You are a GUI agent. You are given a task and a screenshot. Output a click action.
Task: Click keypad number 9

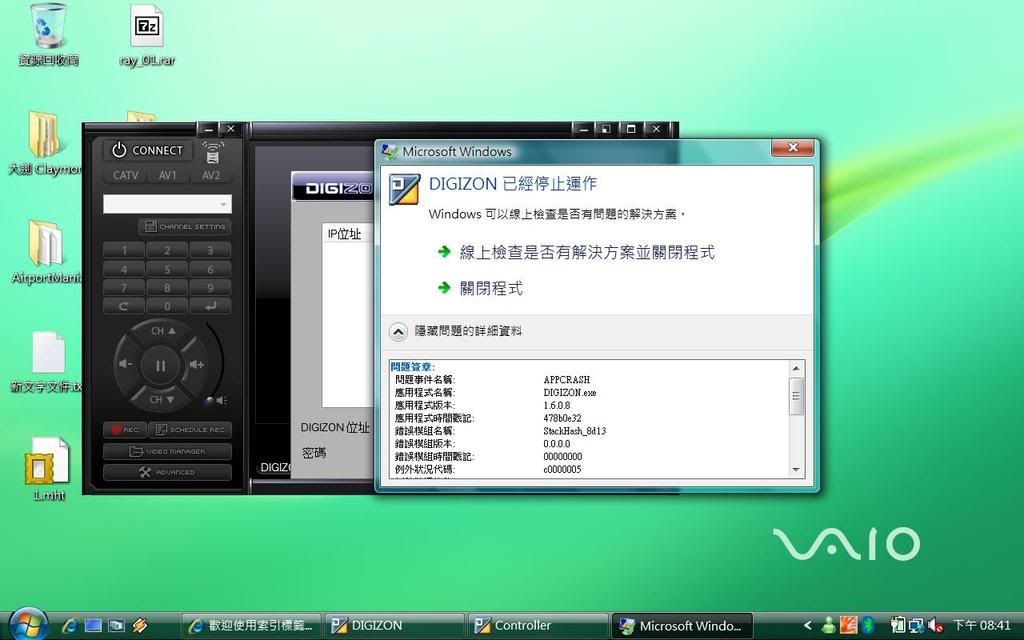[x=210, y=287]
